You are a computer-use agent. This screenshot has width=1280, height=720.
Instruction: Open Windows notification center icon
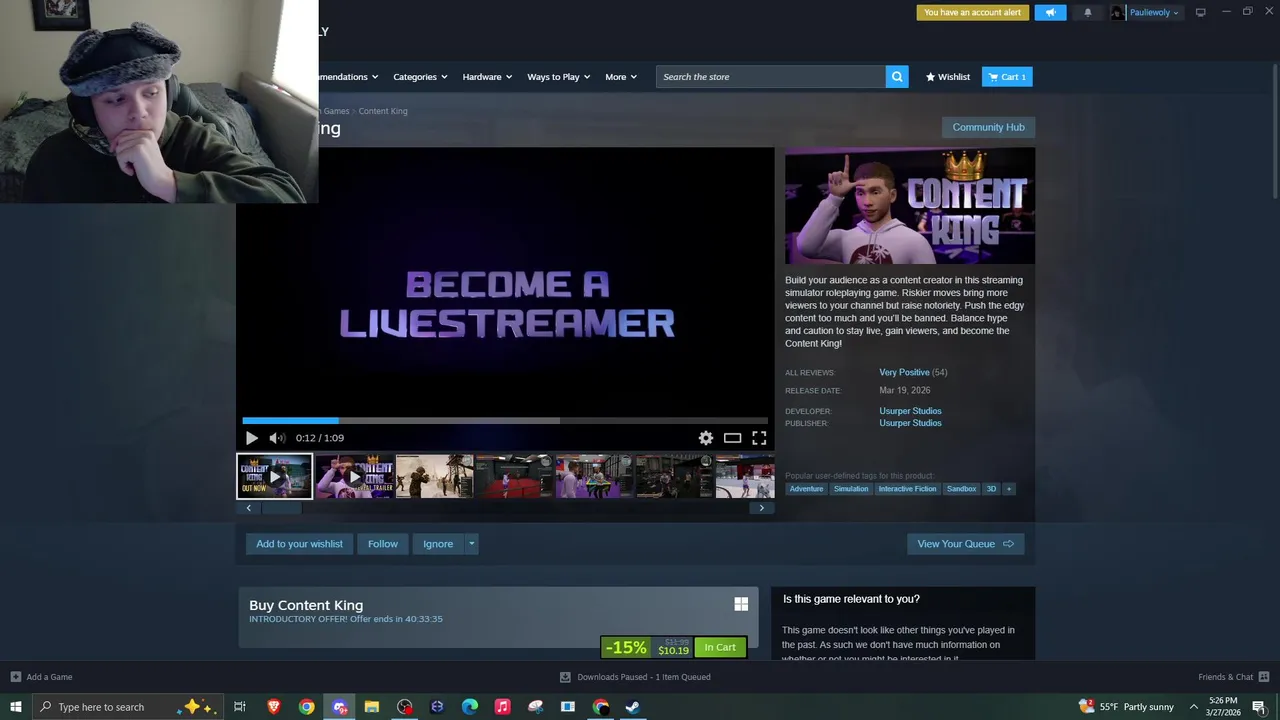[x=1259, y=707]
